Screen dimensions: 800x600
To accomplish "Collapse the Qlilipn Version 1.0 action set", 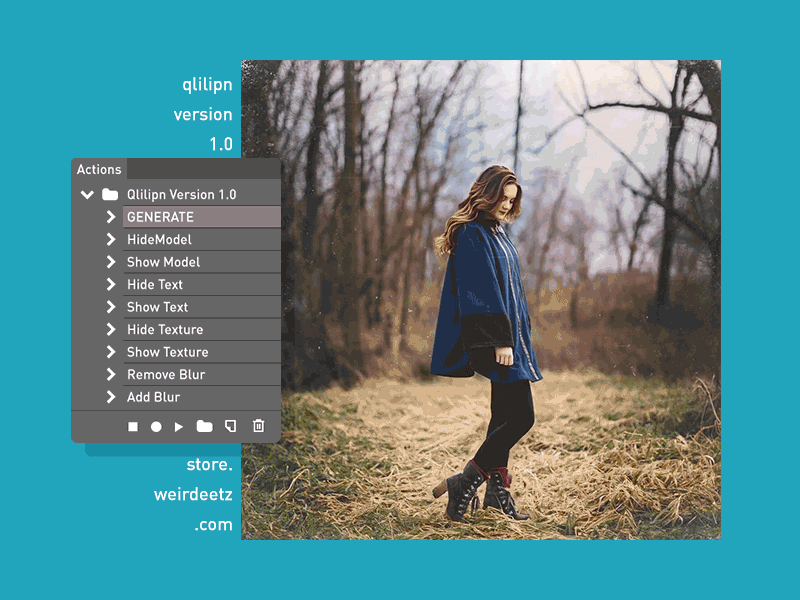I will click(87, 194).
